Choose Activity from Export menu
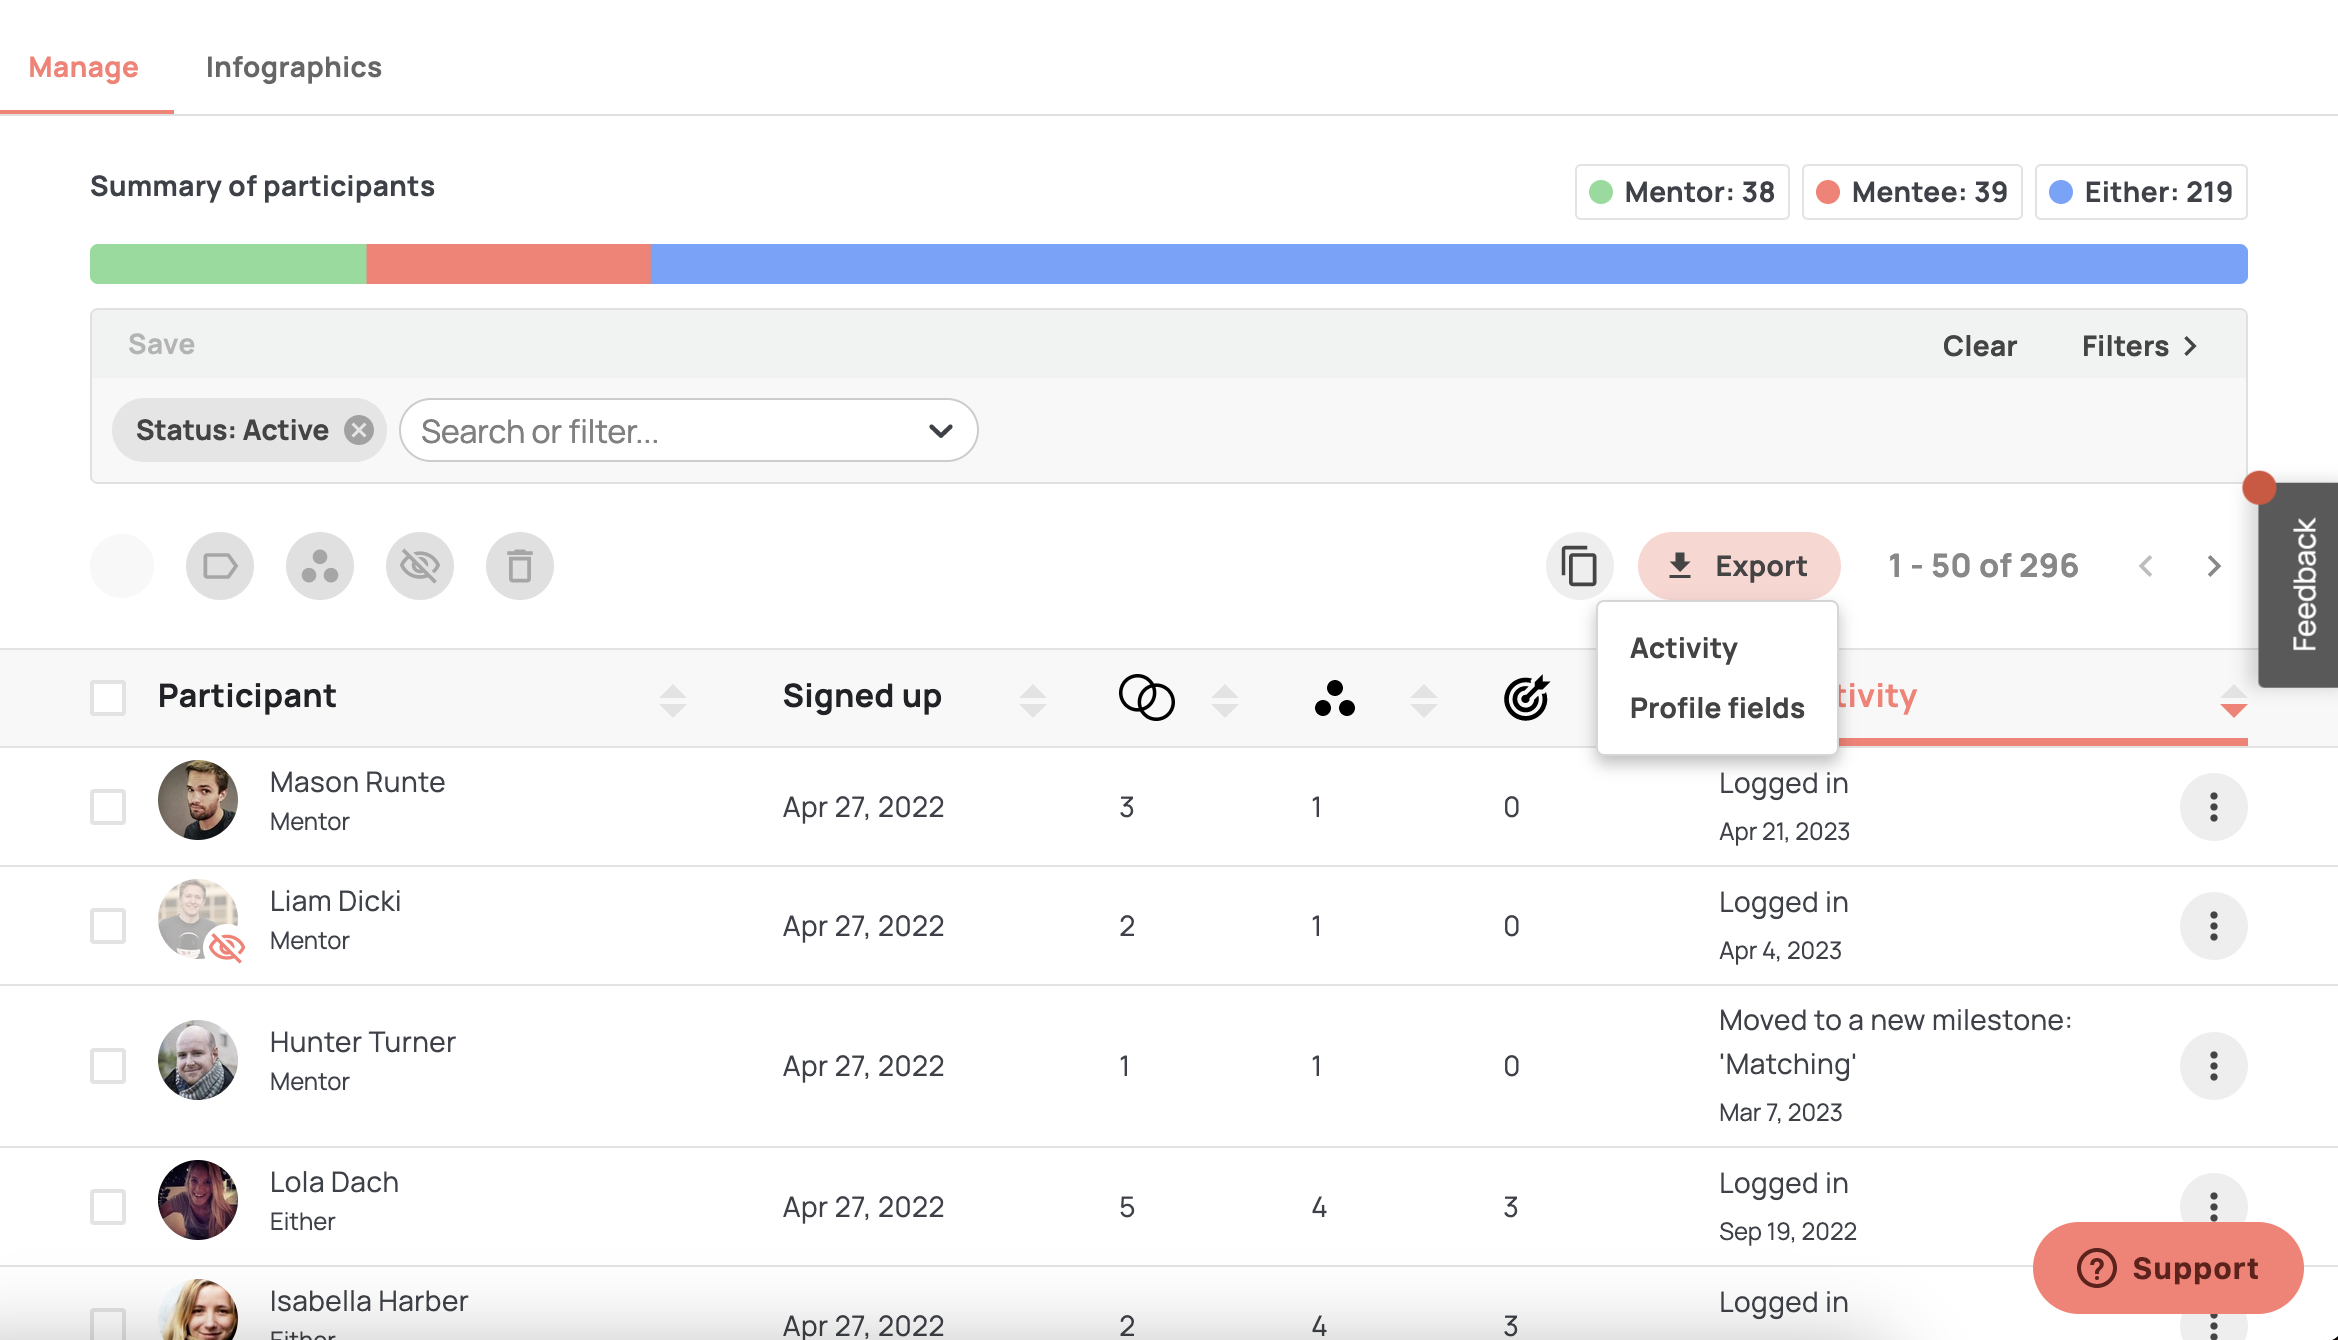Screen dimensions: 2338x1340 click(x=1684, y=648)
